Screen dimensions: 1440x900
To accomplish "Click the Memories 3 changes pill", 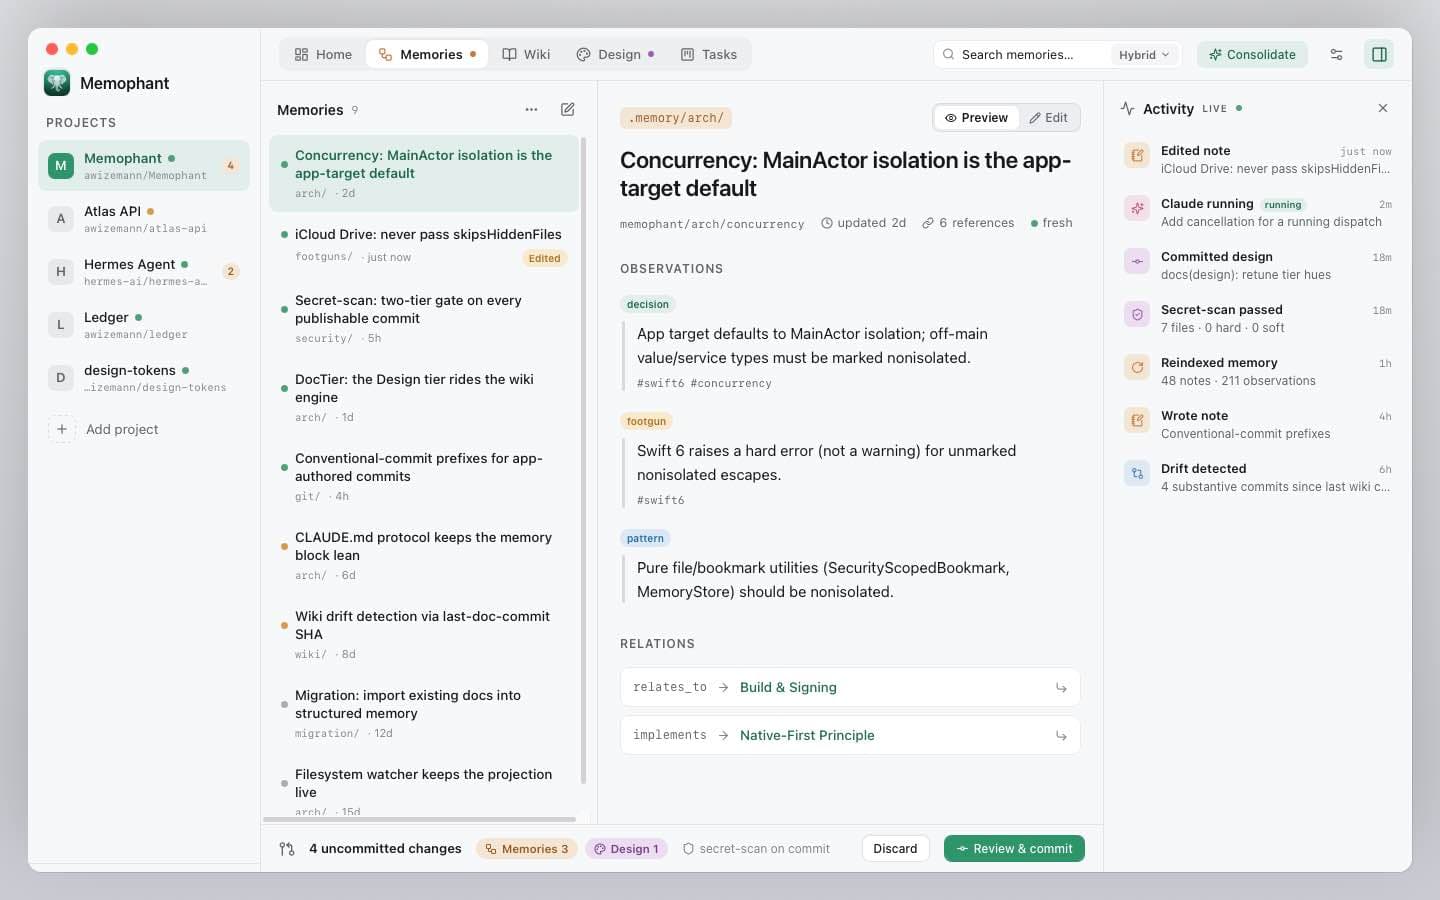I will 527,849.
